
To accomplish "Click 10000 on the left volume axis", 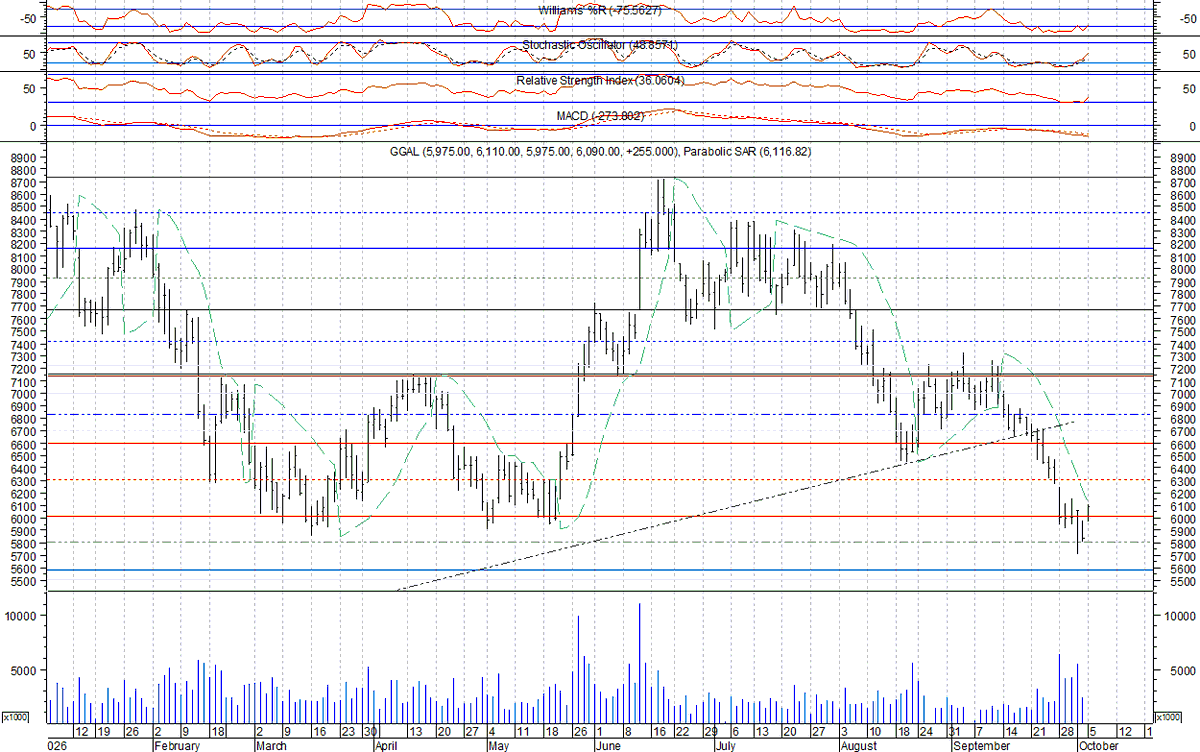I will pyautogui.click(x=22, y=616).
